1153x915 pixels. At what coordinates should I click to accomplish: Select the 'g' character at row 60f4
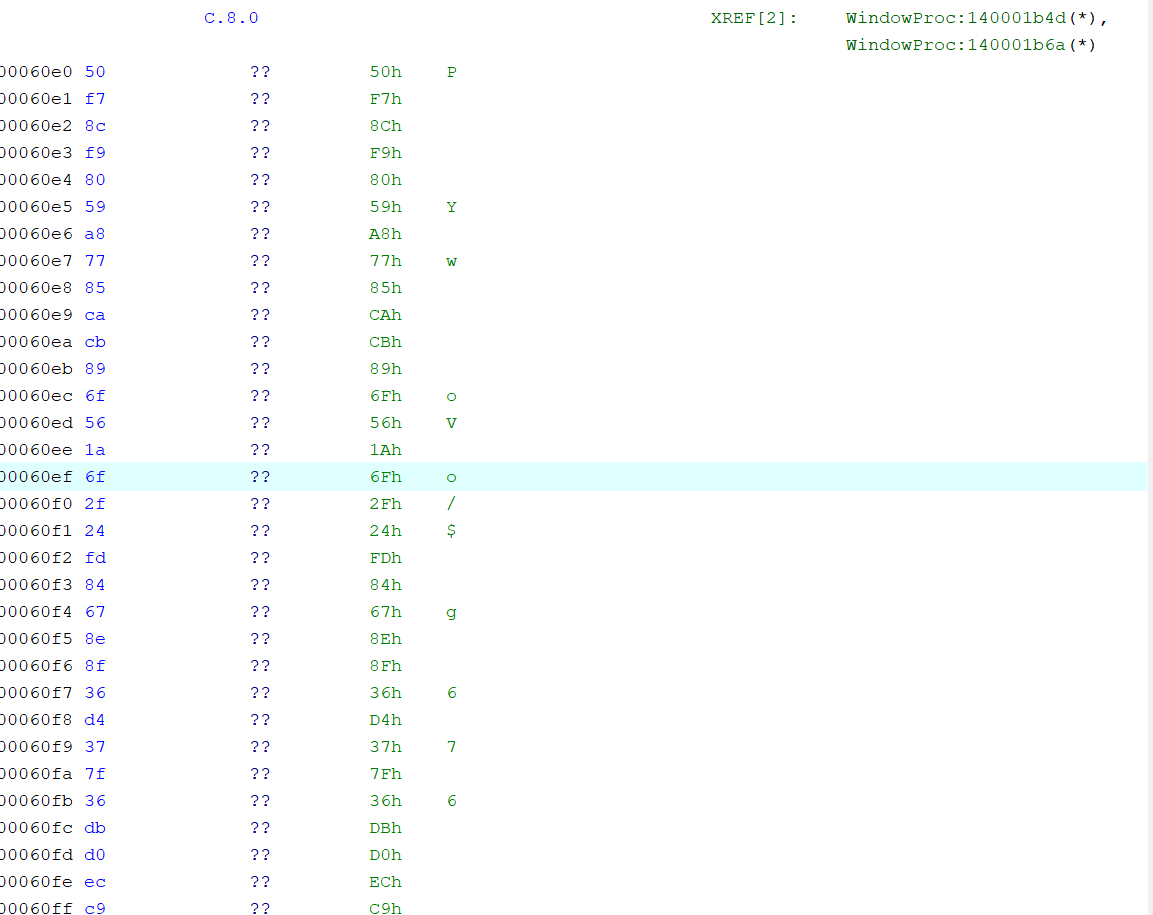451,612
